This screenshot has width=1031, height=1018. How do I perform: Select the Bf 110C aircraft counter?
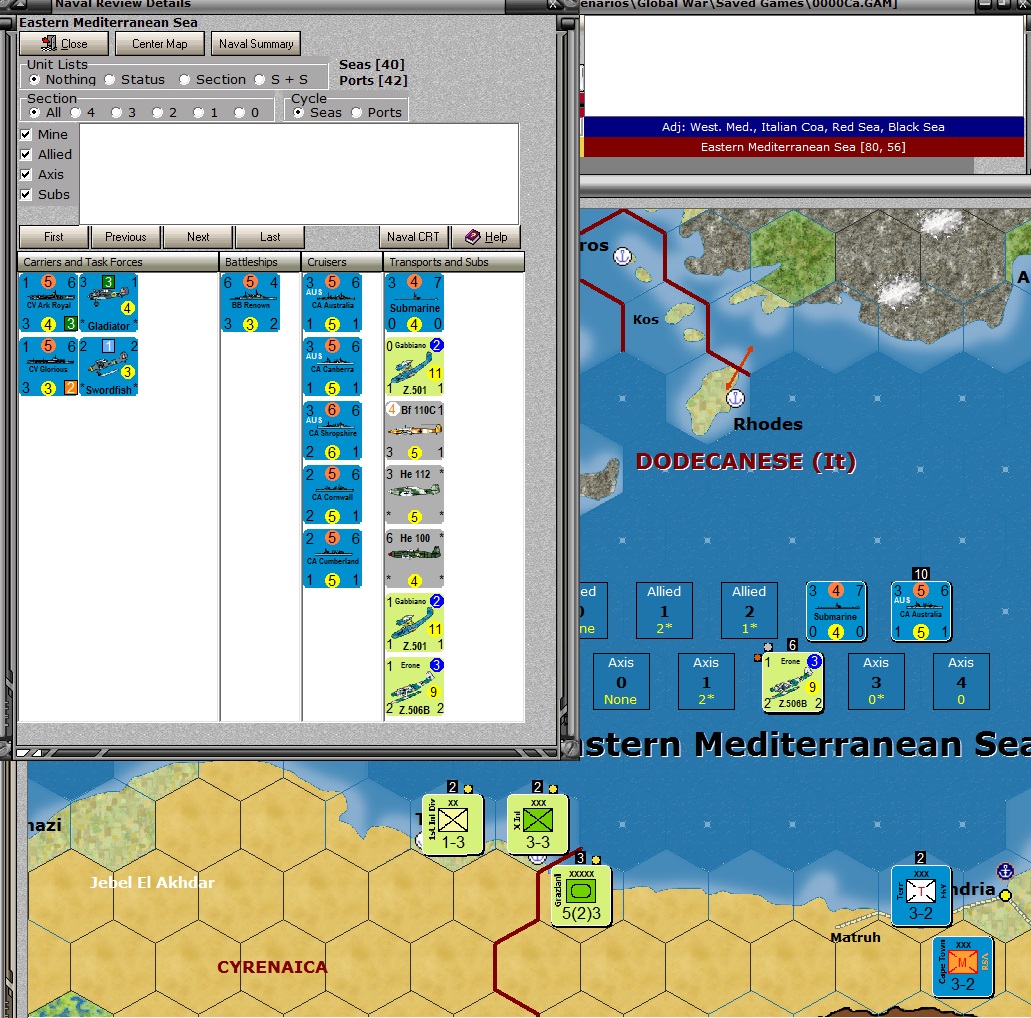(414, 430)
